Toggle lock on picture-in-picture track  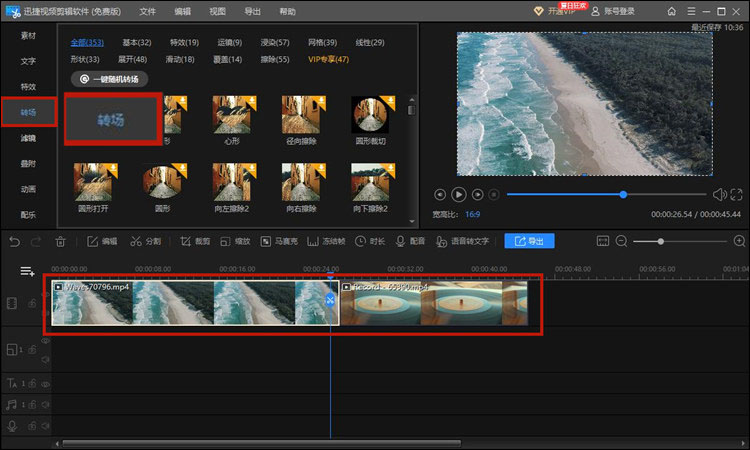32,350
